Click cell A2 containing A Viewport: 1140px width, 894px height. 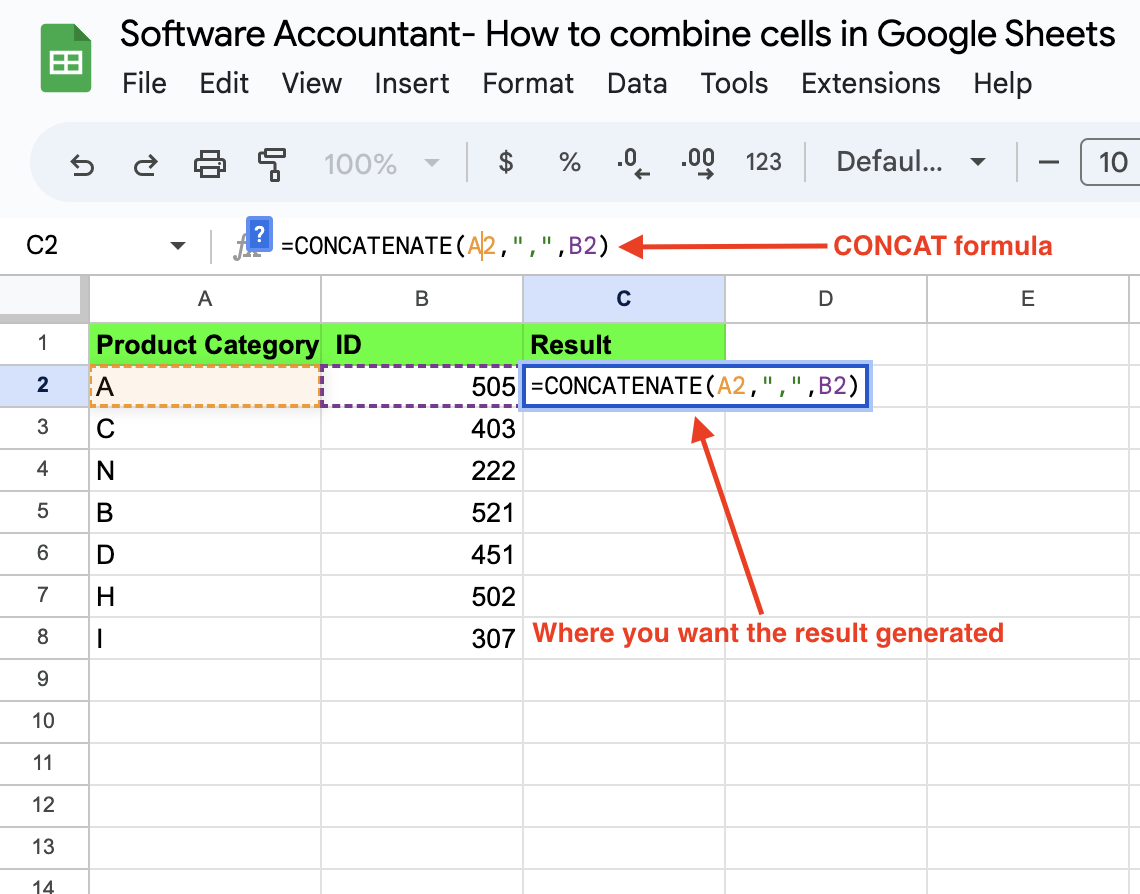(x=205, y=386)
